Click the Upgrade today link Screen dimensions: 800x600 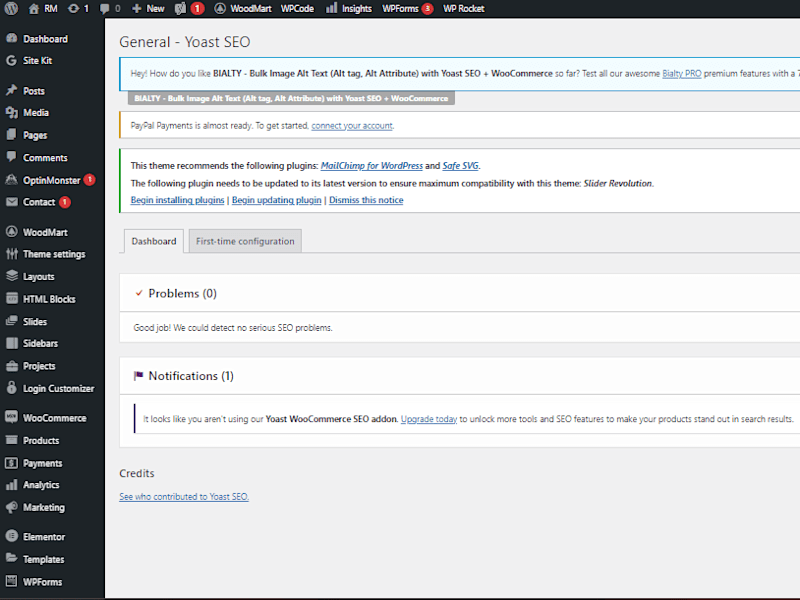(429, 419)
